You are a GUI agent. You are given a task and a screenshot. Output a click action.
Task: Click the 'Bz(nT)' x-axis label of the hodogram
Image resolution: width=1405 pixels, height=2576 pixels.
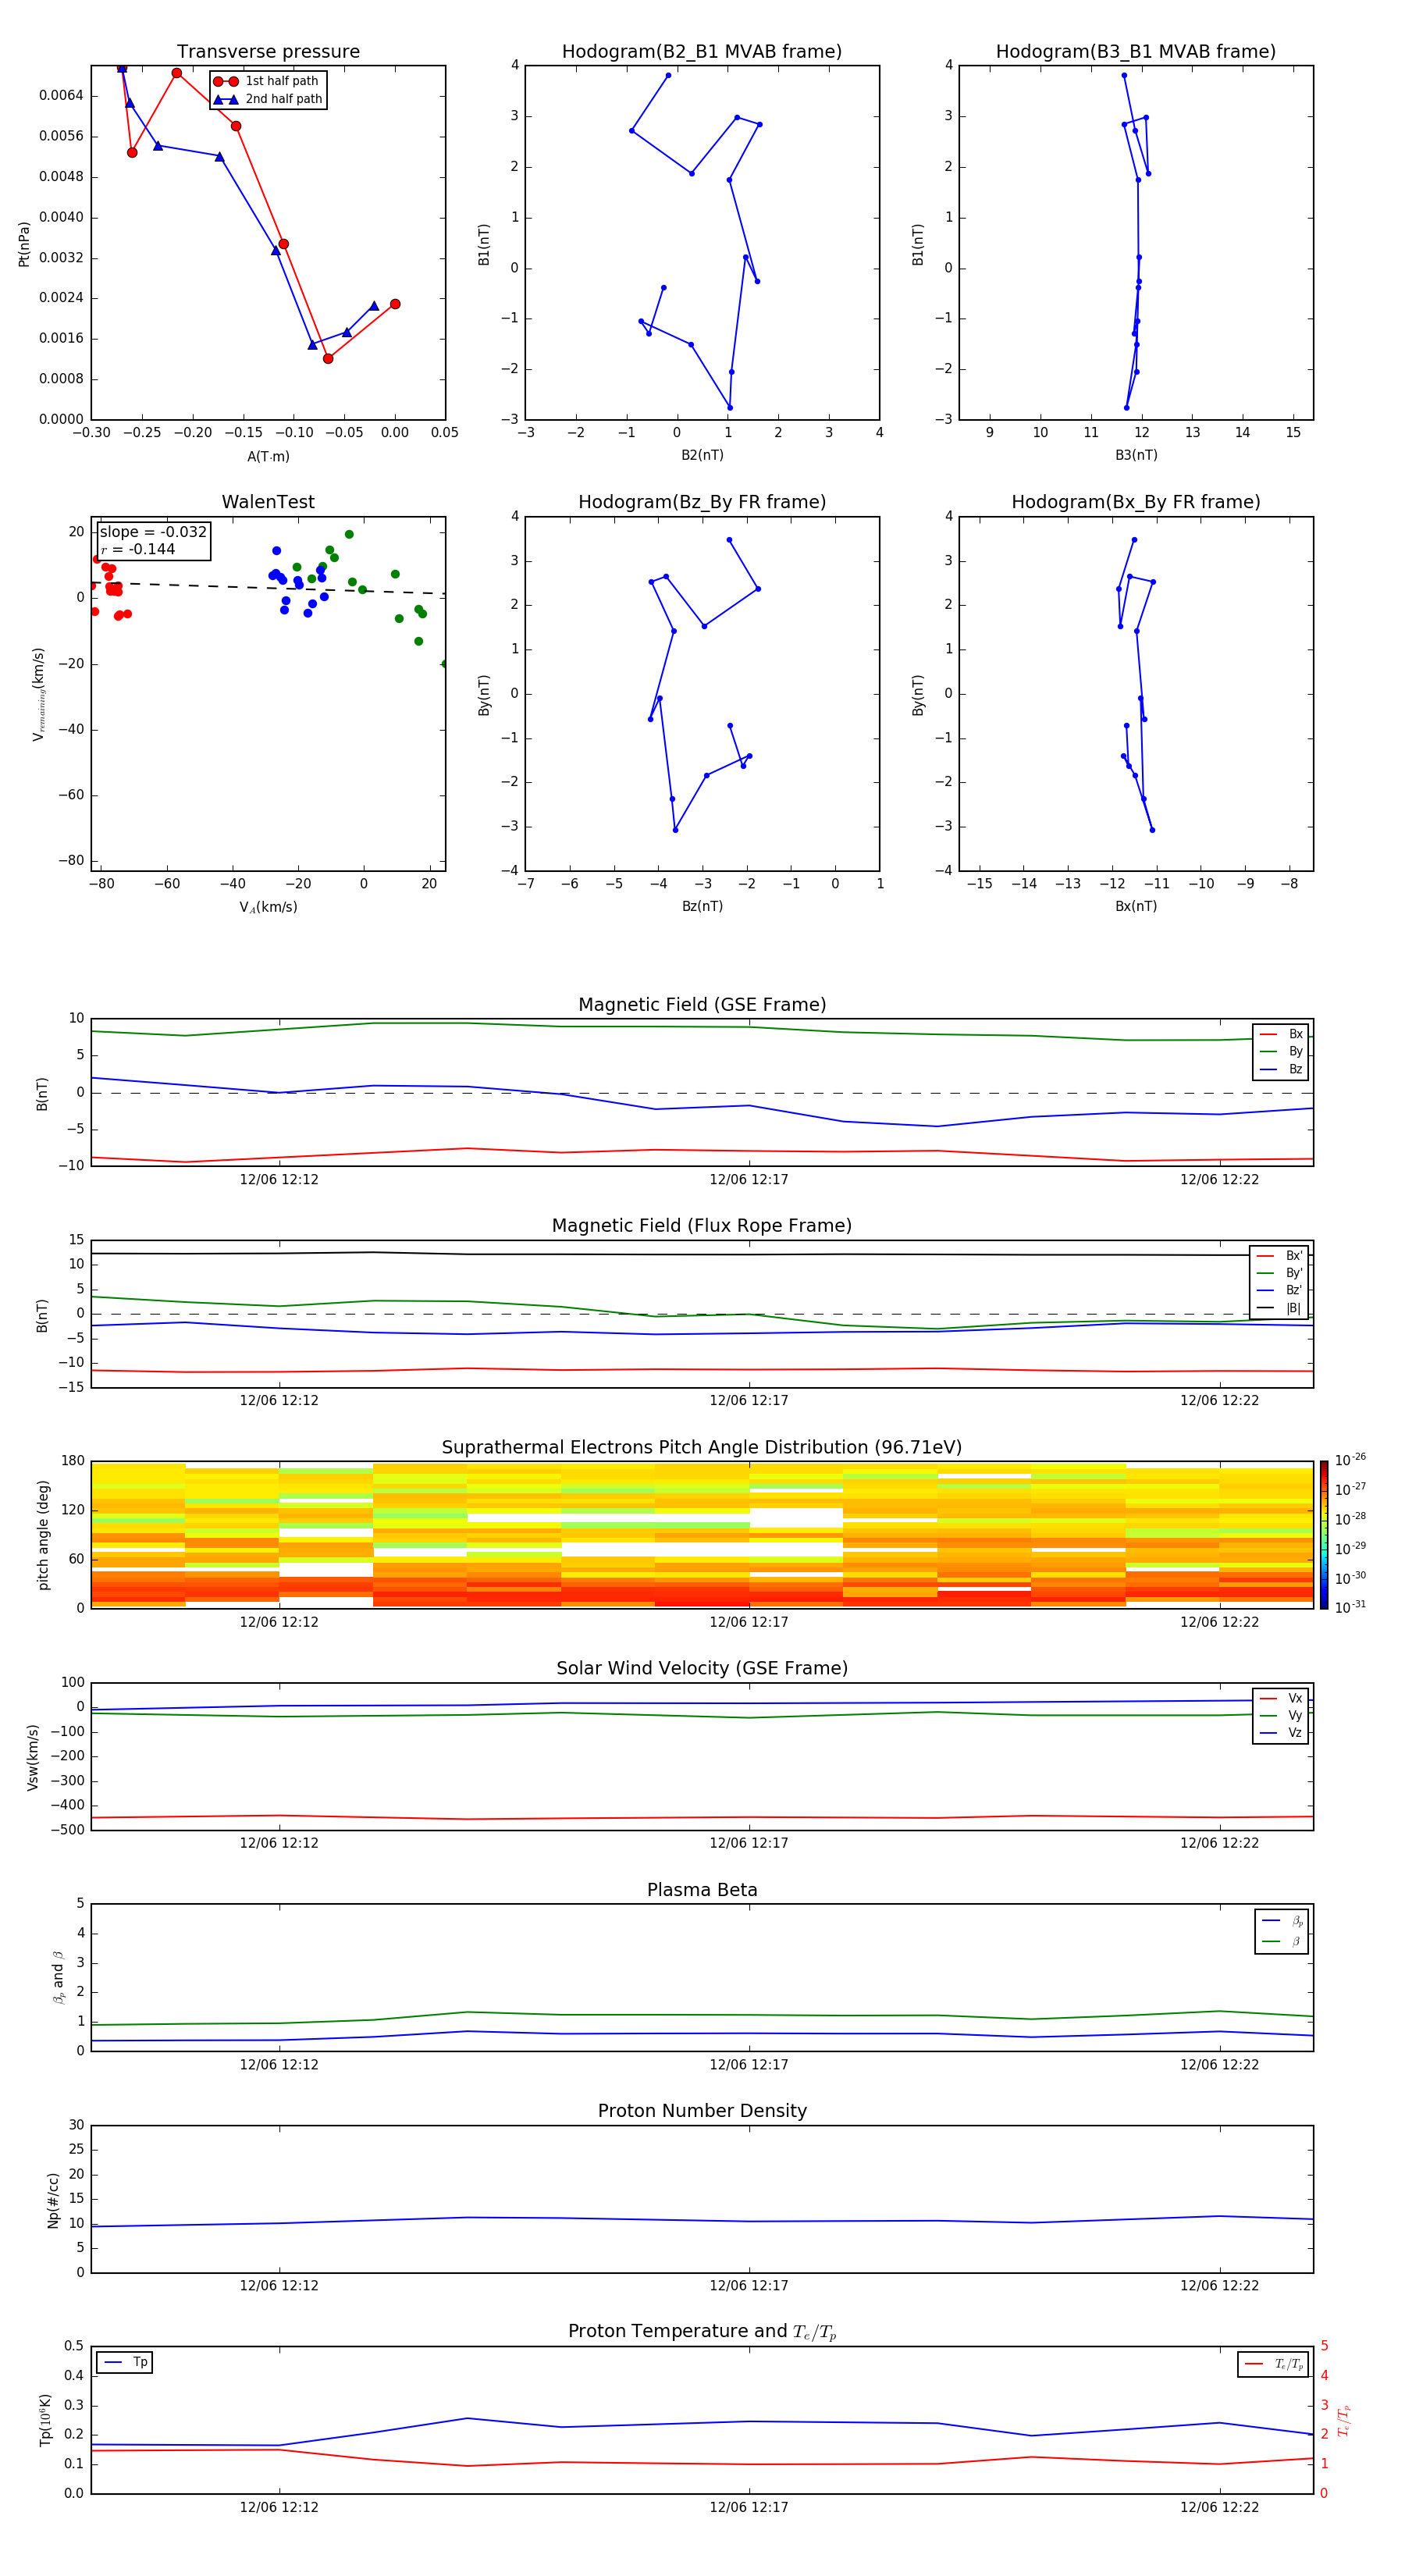pos(701,906)
